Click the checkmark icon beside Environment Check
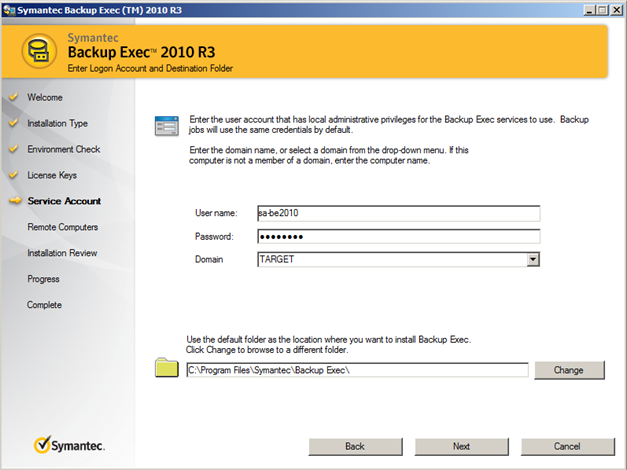The image size is (627, 470). coord(14,149)
